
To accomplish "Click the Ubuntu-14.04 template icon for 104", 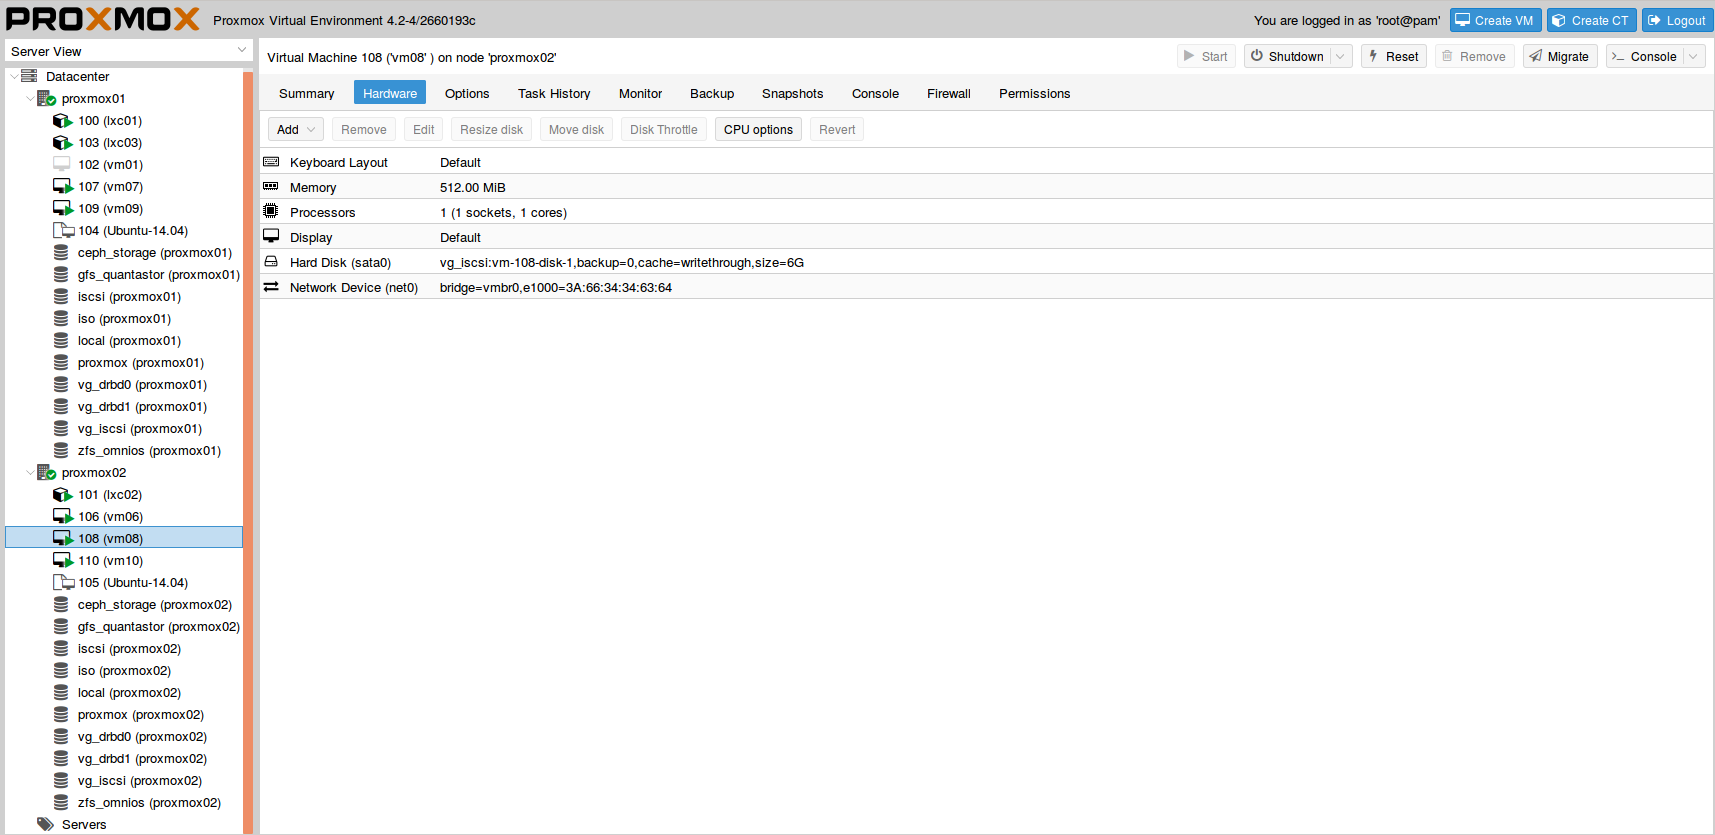I will coord(63,231).
